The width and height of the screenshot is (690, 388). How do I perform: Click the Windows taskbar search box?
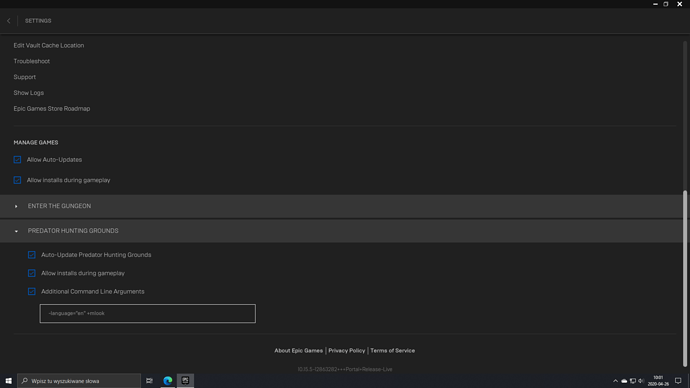(79, 381)
